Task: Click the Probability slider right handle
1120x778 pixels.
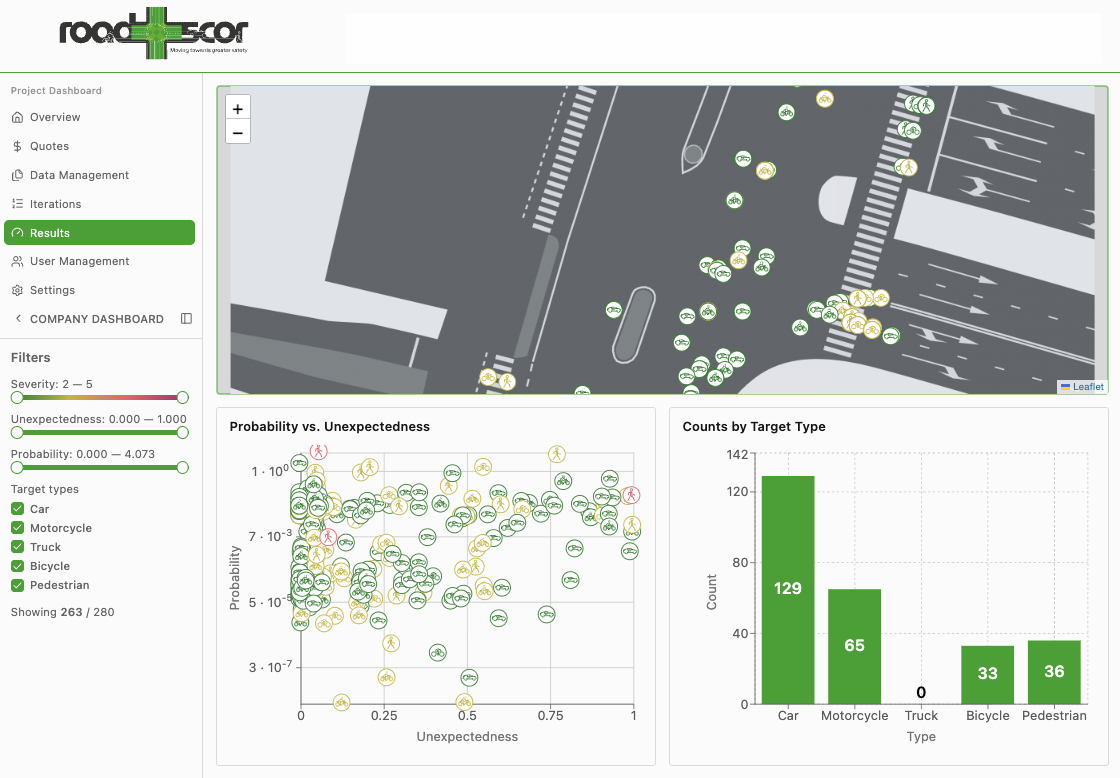Action: coord(182,467)
